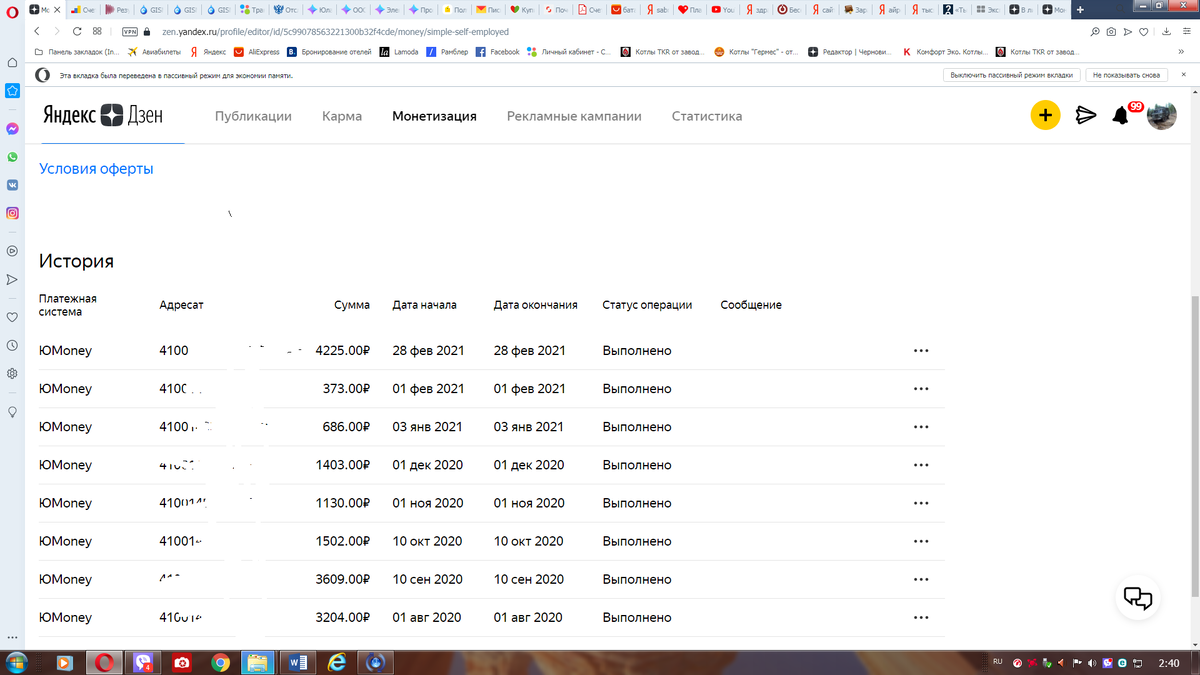
Task: Open Opera sidebar three-dots menu
Action: pos(12,637)
